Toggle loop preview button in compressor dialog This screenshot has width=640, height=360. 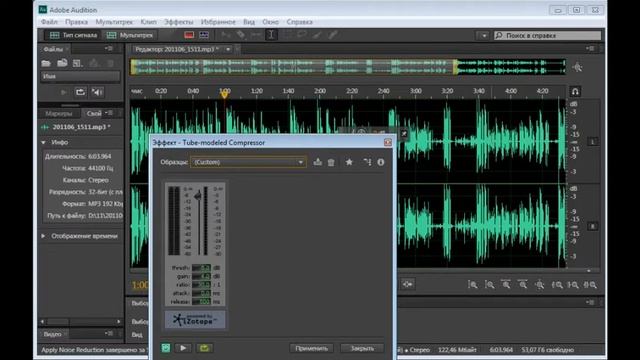point(204,348)
